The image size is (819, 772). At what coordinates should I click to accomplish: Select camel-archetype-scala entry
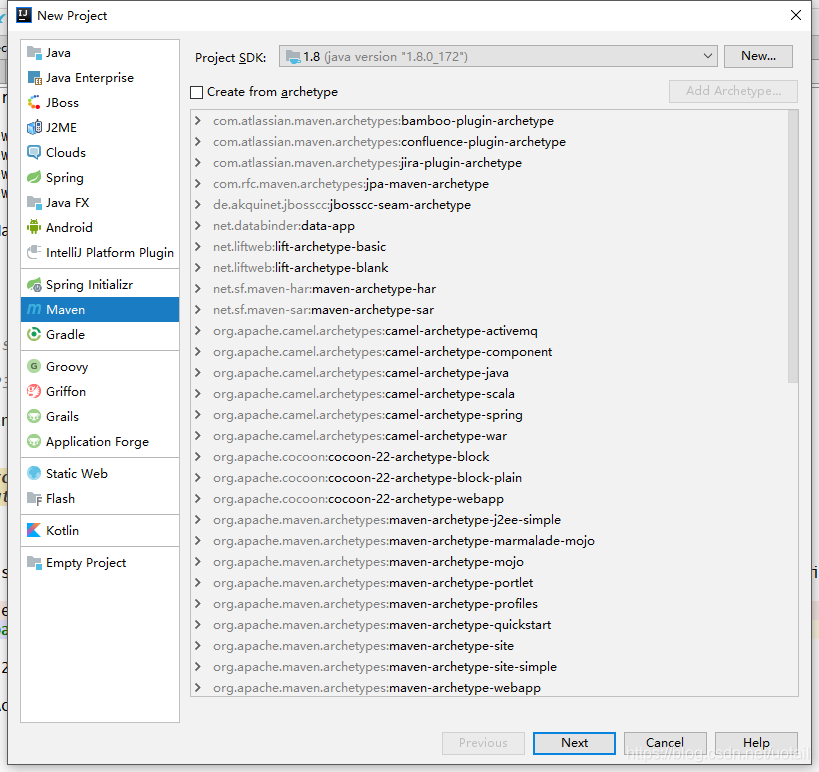(x=489, y=394)
